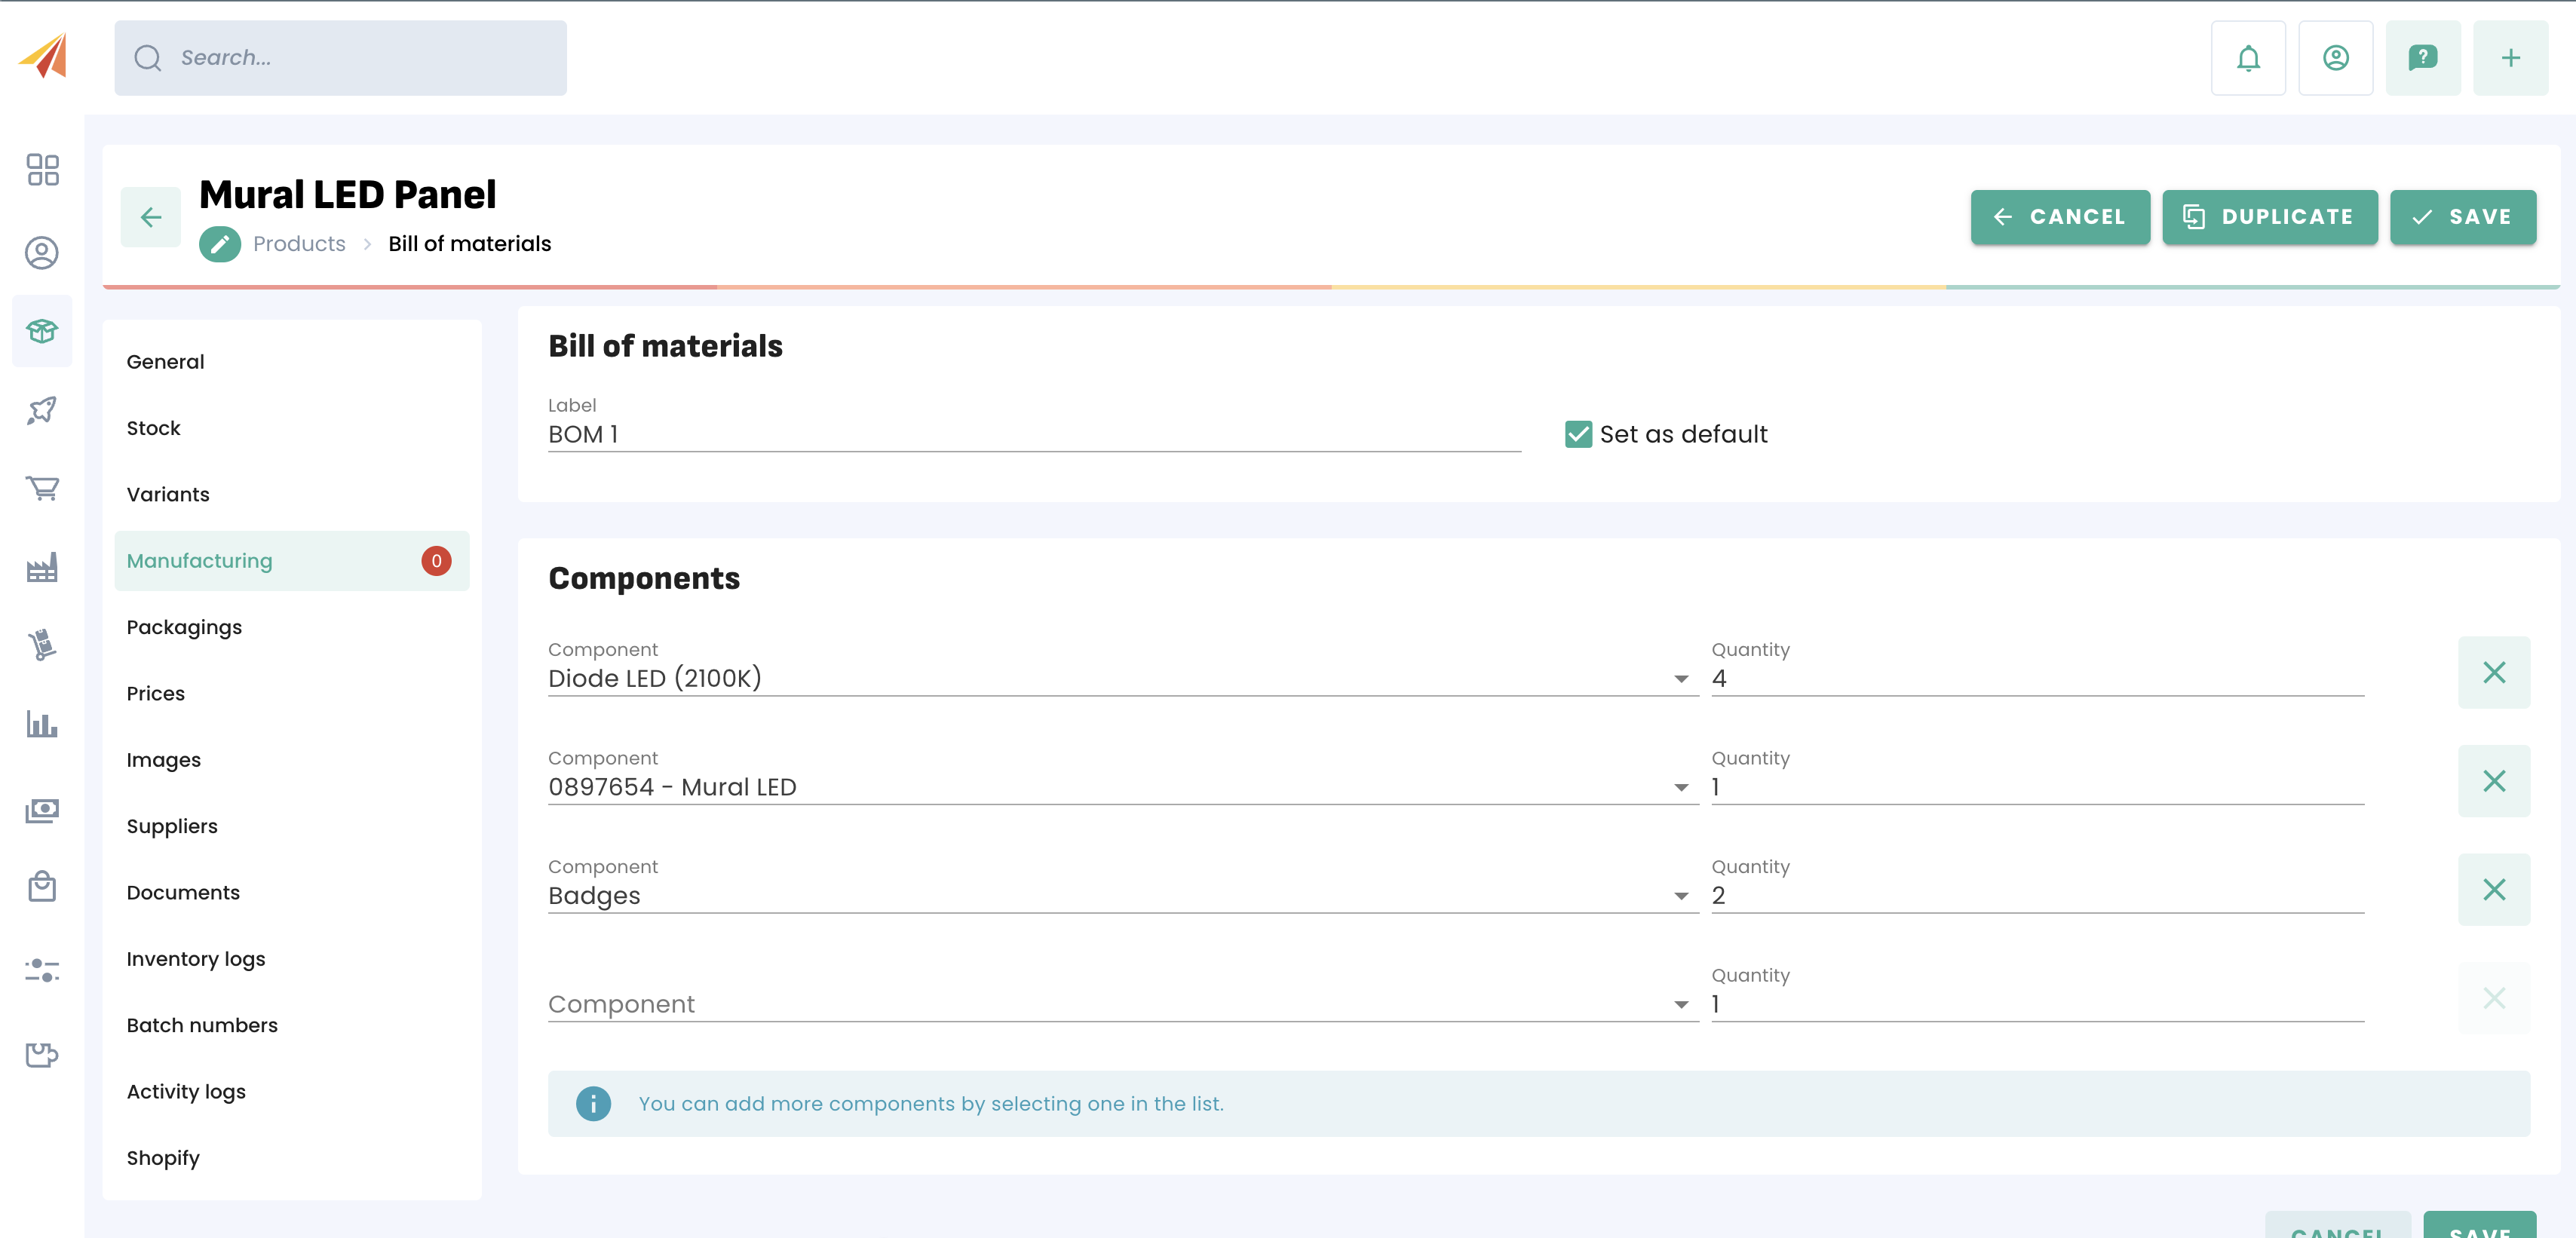2576x1238 pixels.
Task: Open the shopping cart sidebar icon
Action: tap(42, 488)
